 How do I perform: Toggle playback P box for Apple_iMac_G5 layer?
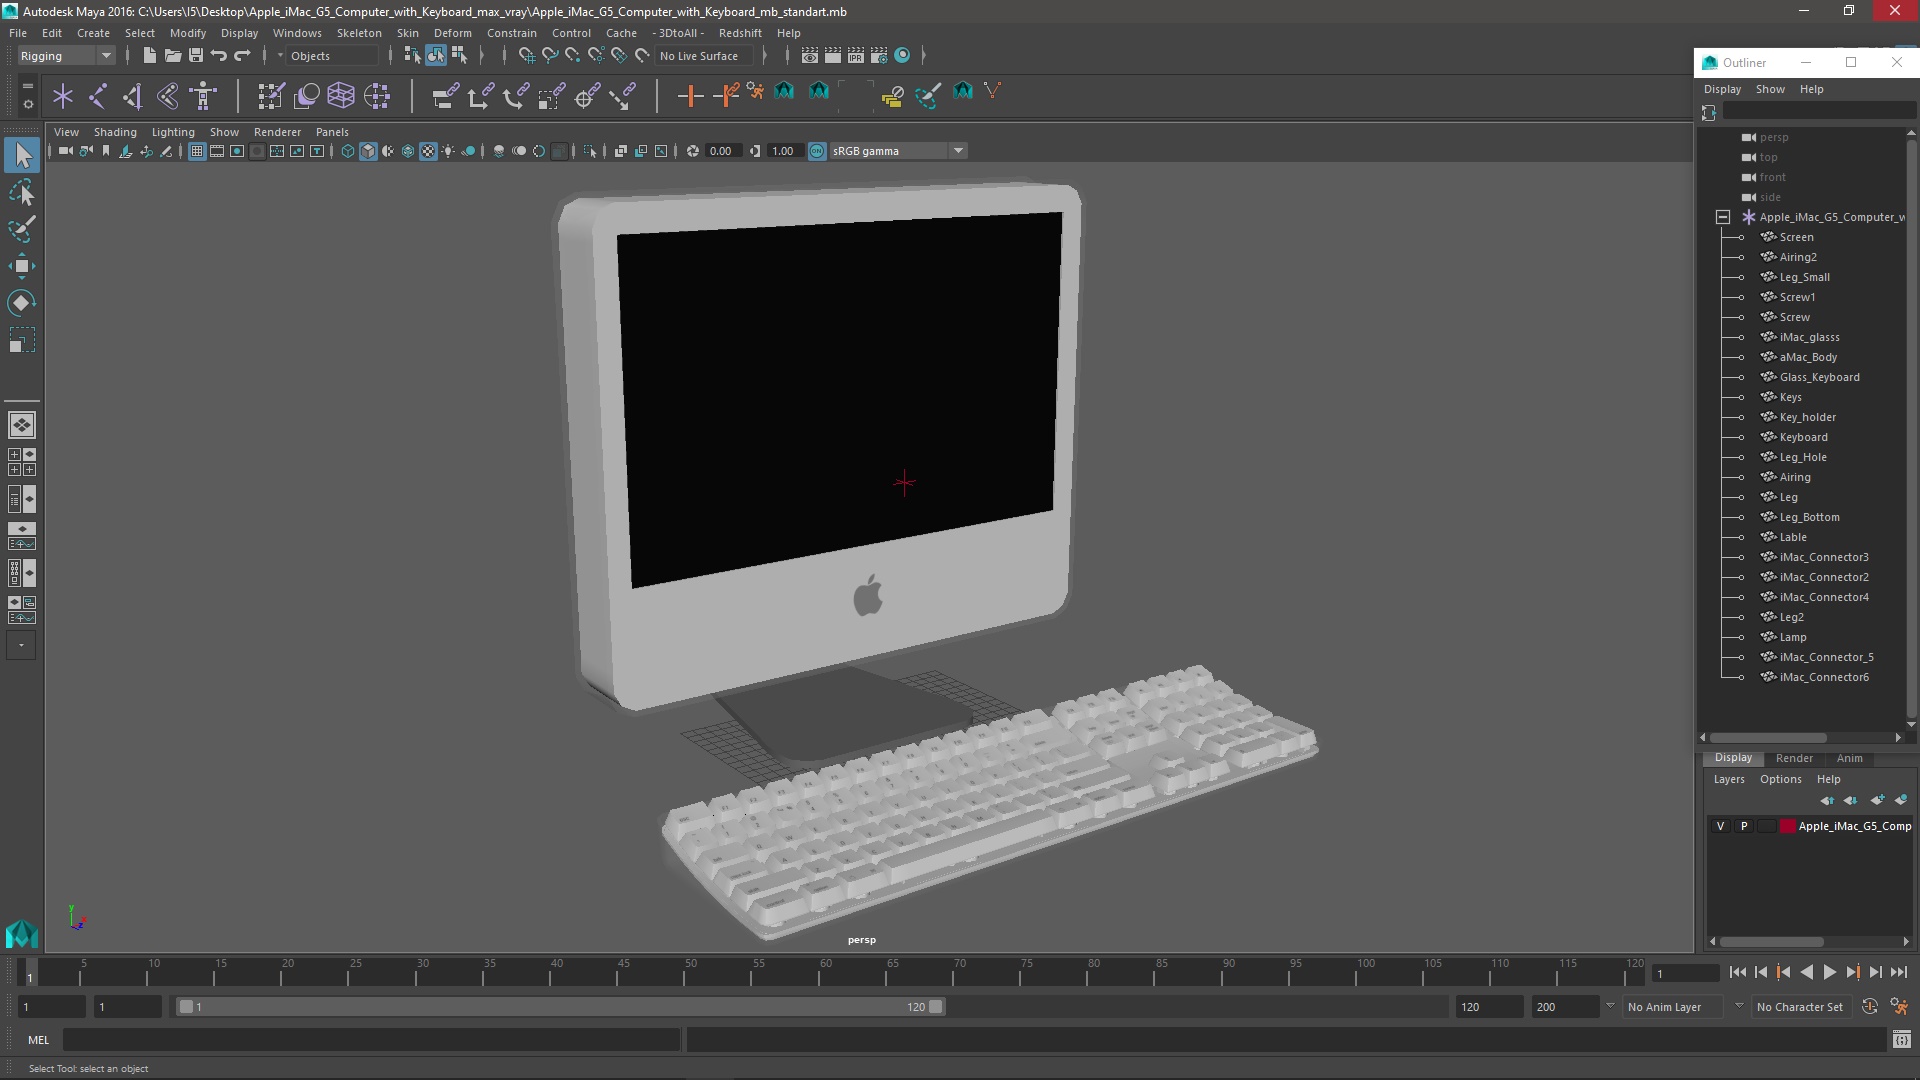pyautogui.click(x=1744, y=826)
